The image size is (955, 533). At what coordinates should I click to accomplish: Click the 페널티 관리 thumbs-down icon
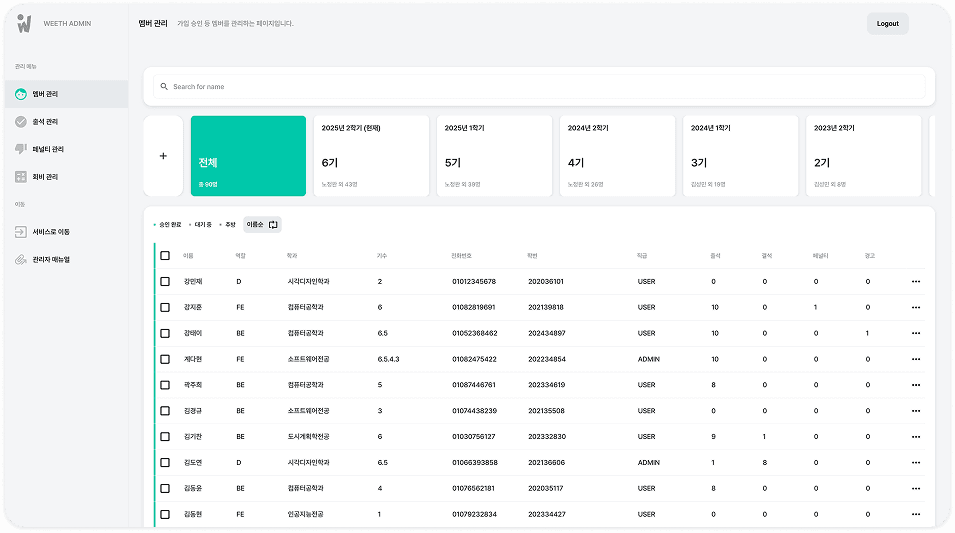pyautogui.click(x=21, y=149)
